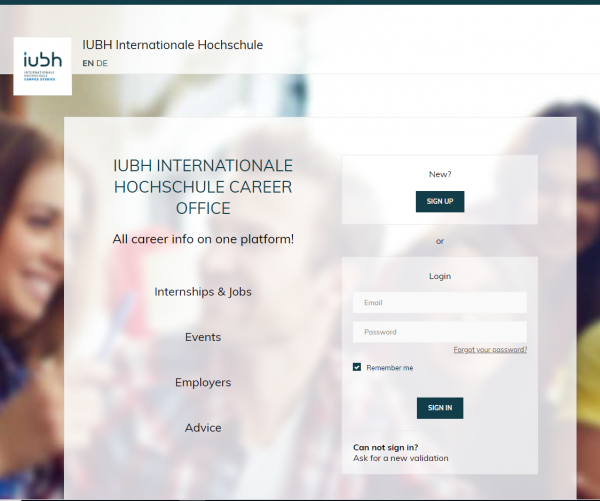The image size is (600, 501).
Task: Click the SIGN UP button
Action: 440,201
